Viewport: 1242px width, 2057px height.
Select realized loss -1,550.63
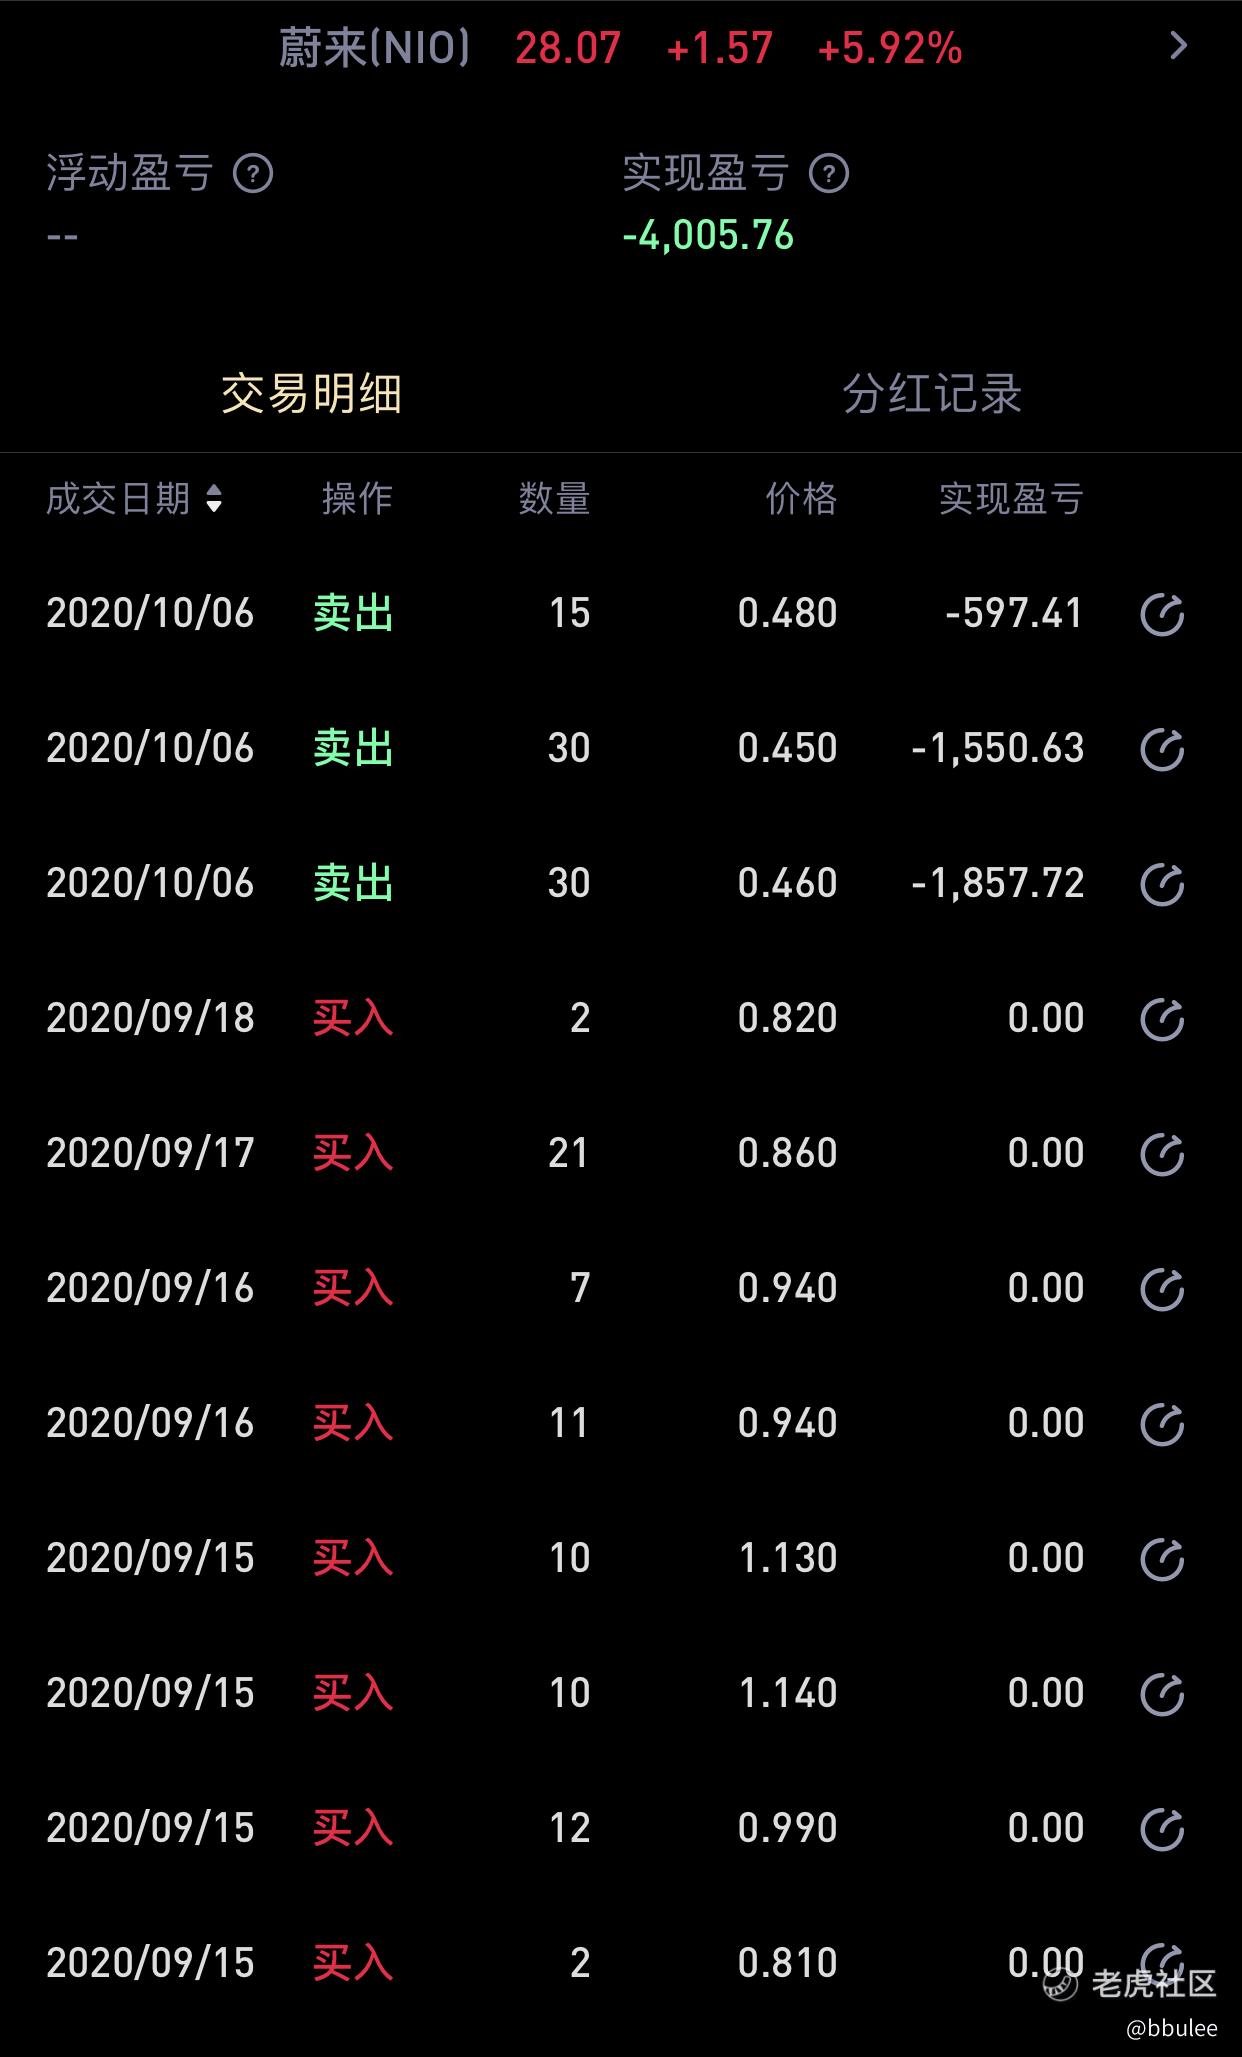coord(998,748)
